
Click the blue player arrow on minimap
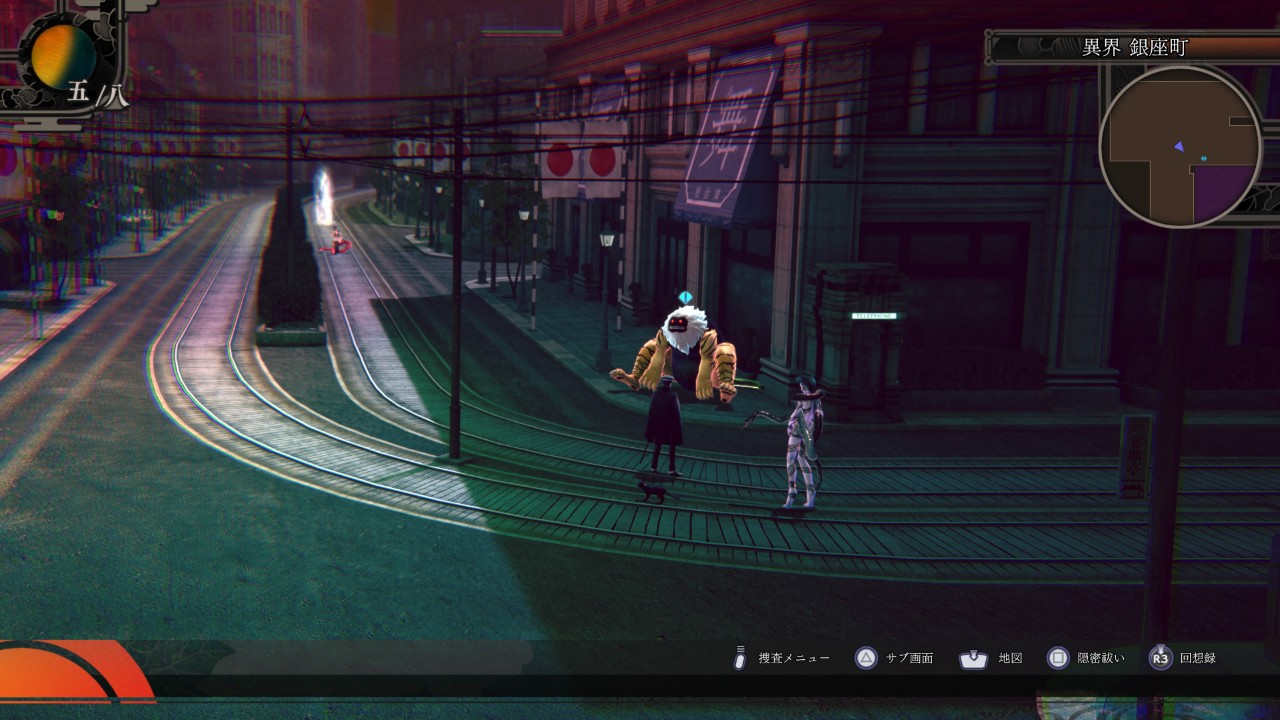tap(1180, 147)
